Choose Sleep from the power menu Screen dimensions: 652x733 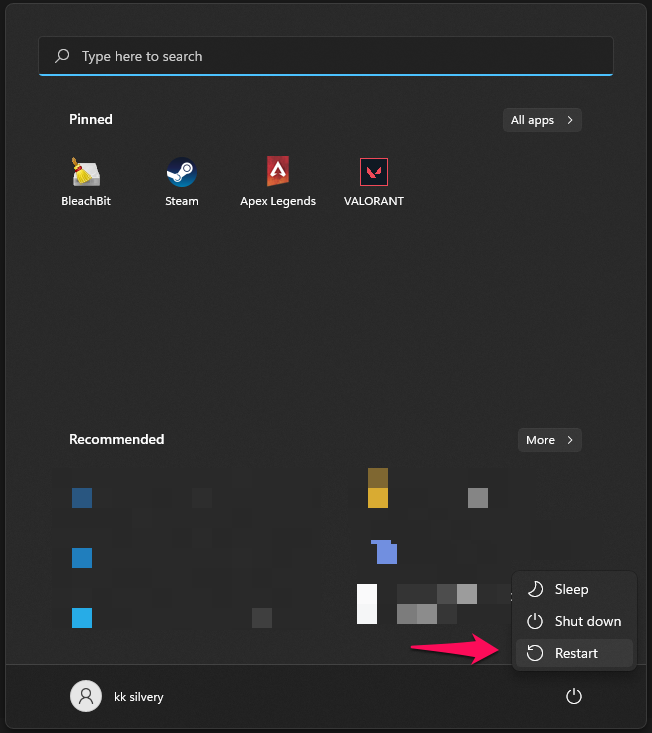pos(574,589)
